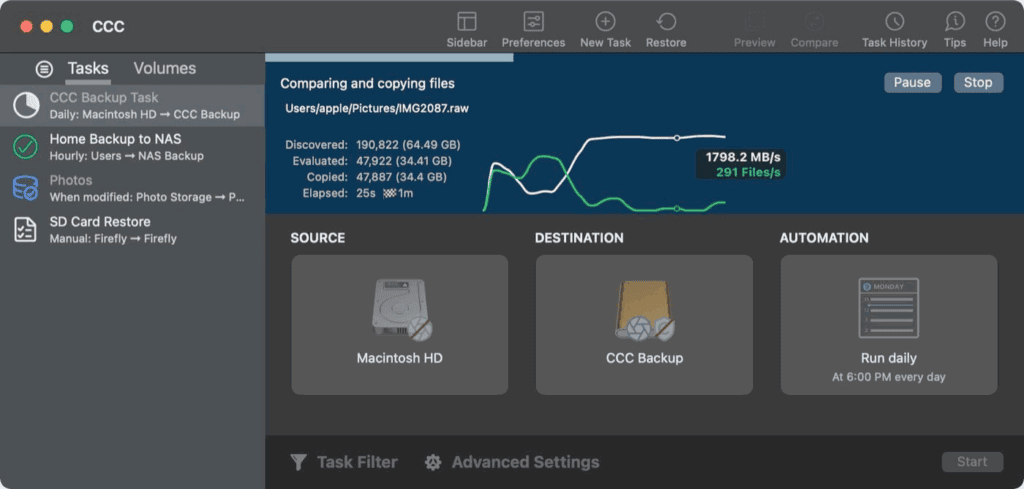1024x489 pixels.
Task: Open the Macintosh HD source selector
Action: 399,324
